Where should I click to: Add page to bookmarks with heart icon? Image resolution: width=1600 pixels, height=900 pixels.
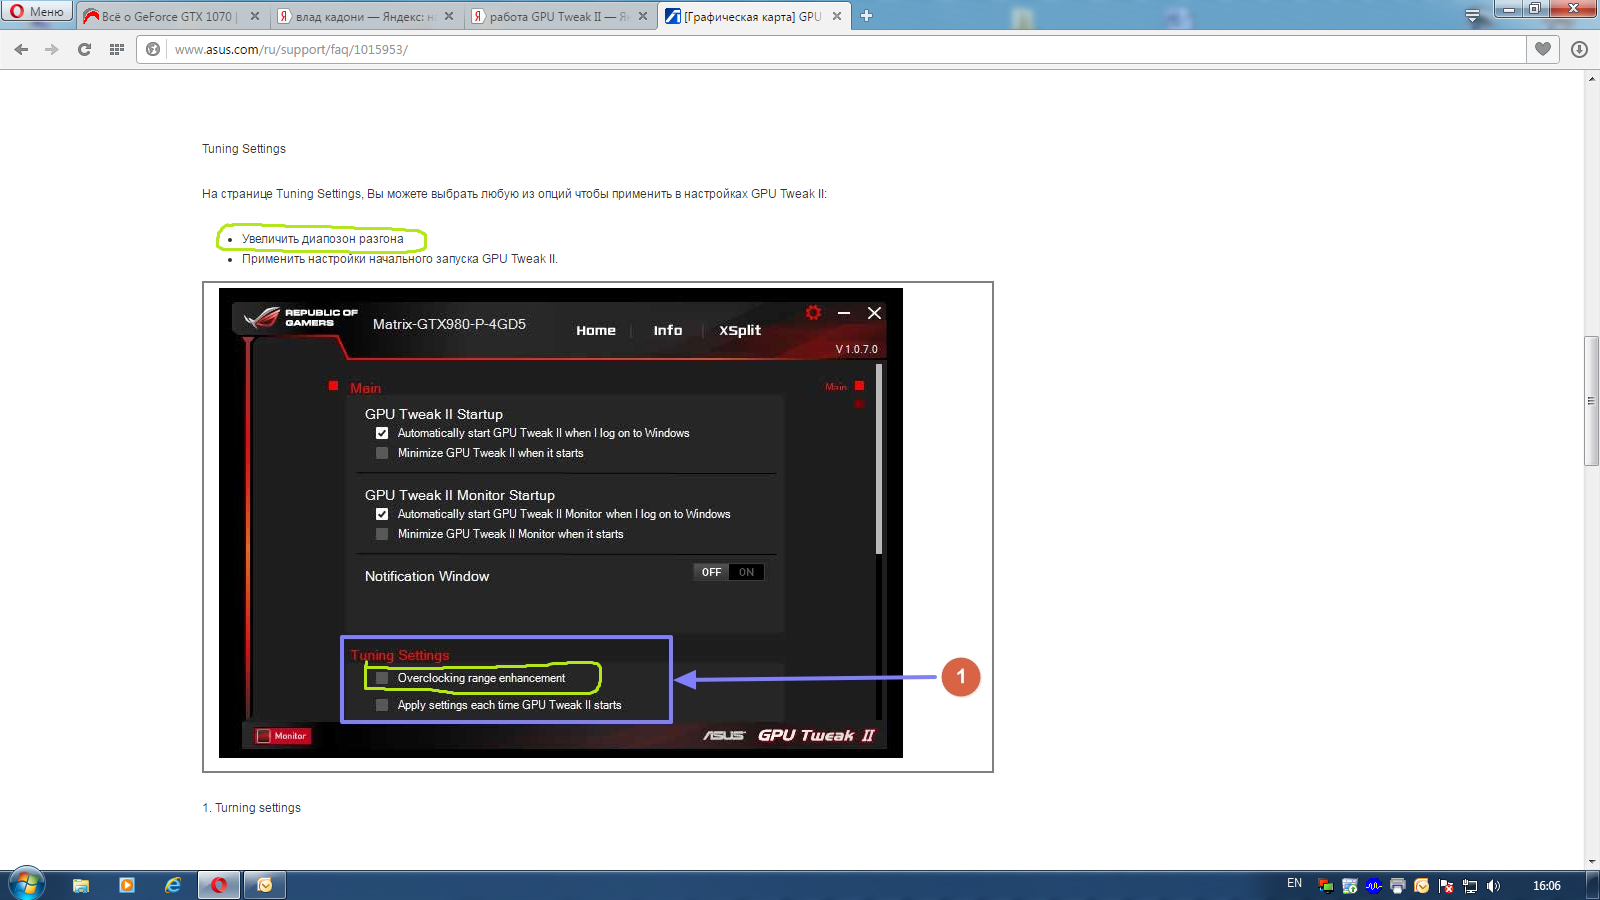[1543, 49]
